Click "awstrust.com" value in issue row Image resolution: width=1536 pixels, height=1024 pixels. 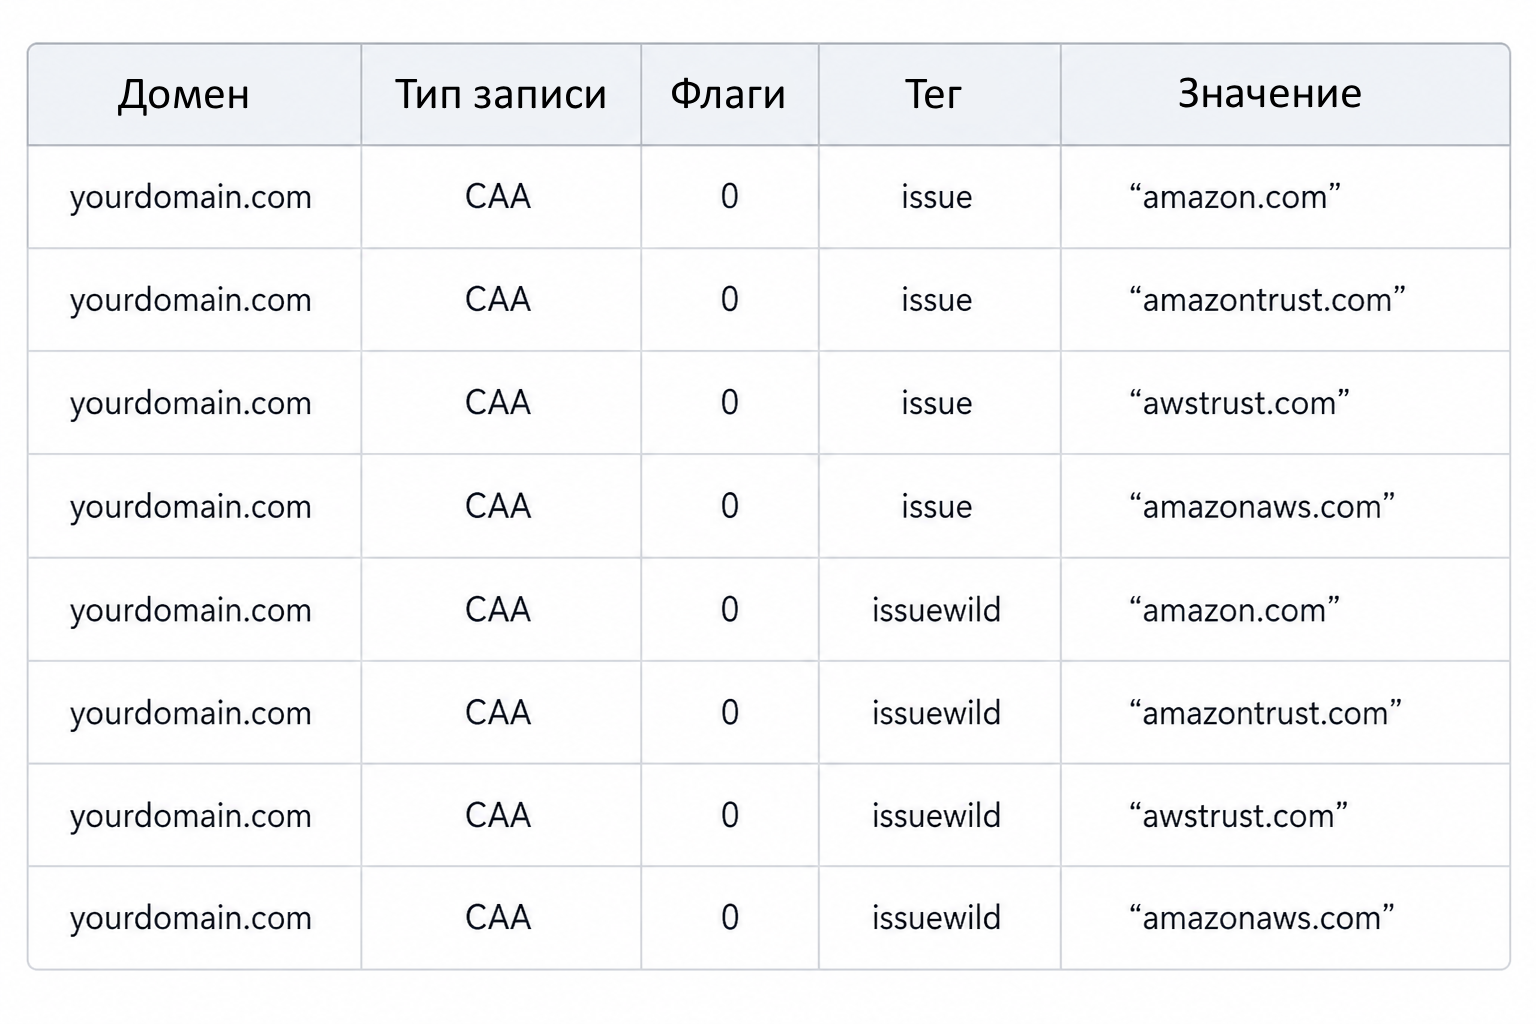(x=1239, y=403)
